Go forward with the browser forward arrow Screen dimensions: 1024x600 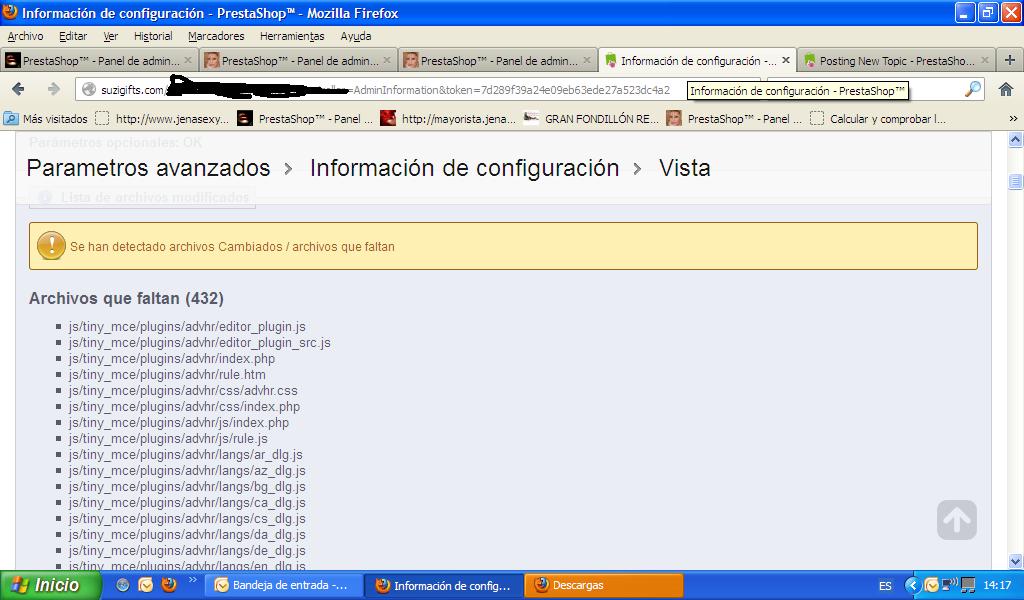point(54,89)
